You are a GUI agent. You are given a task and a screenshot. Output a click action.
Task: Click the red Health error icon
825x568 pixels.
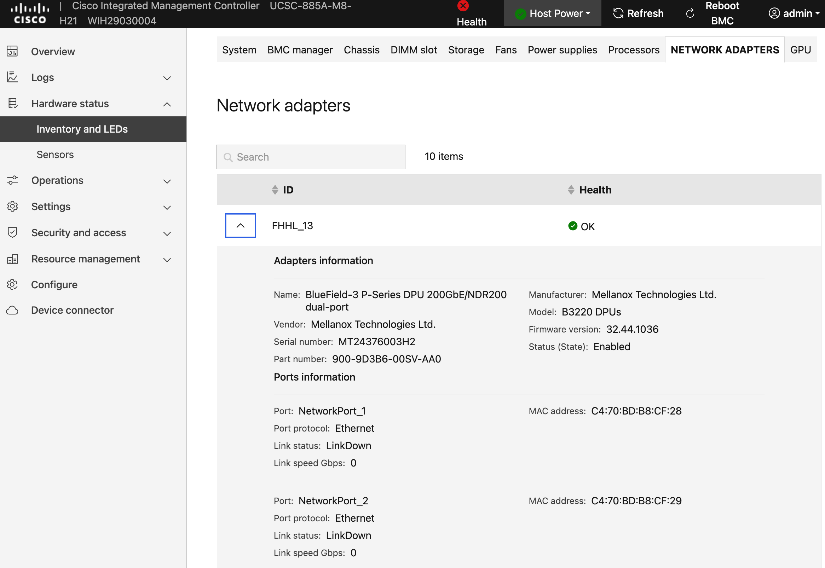(x=463, y=6)
